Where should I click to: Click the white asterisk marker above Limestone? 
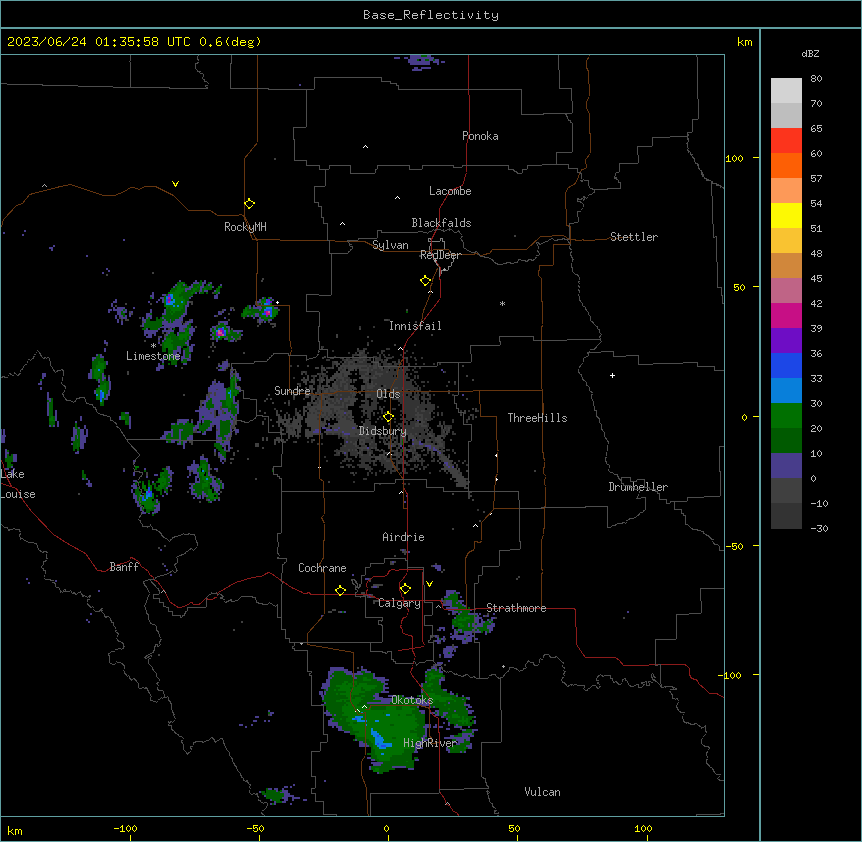click(153, 346)
